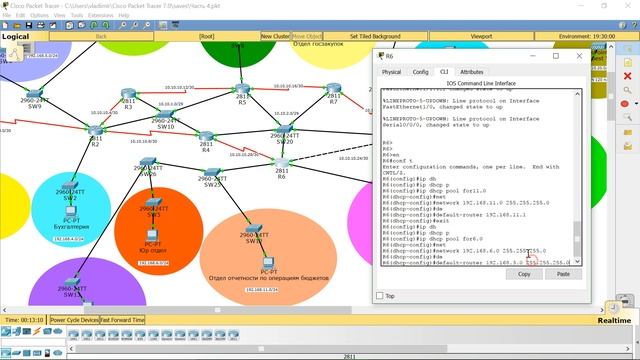640x360 pixels.
Task: Click the Help question mark icon
Action: pyautogui.click(x=634, y=25)
